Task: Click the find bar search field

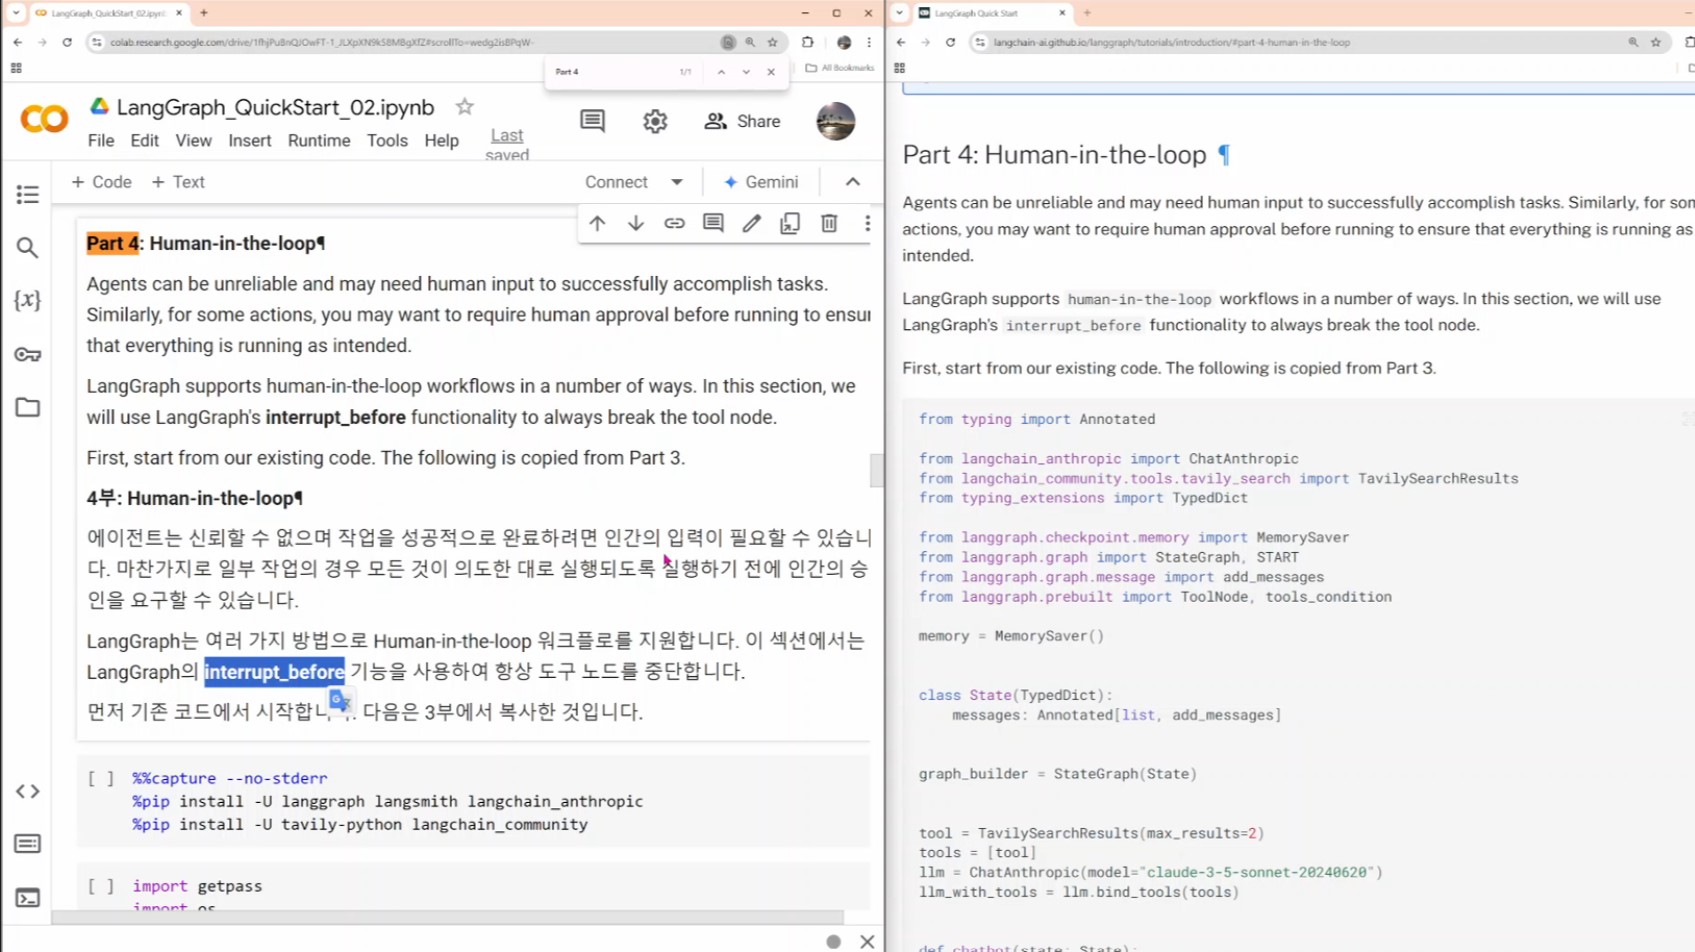Action: click(x=612, y=72)
